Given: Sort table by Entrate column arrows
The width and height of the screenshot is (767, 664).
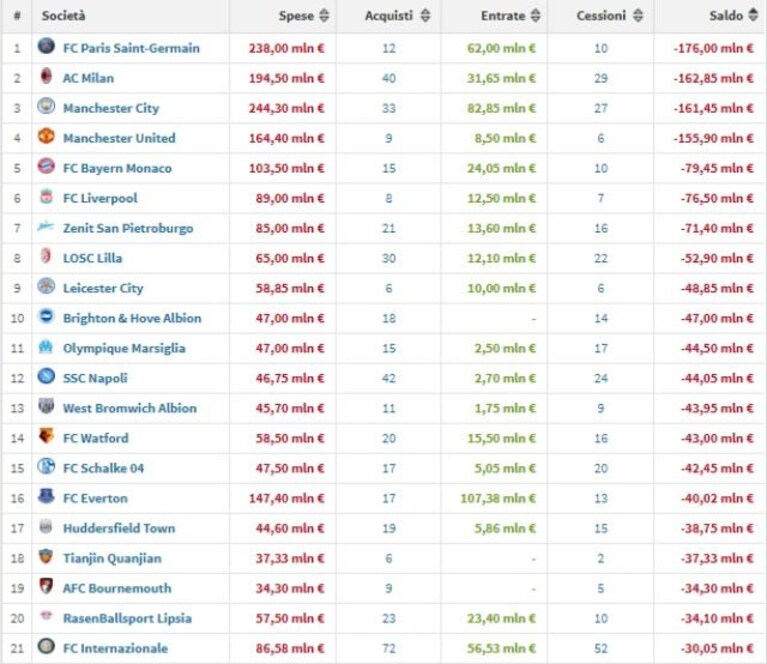Looking at the screenshot, I should 536,16.
